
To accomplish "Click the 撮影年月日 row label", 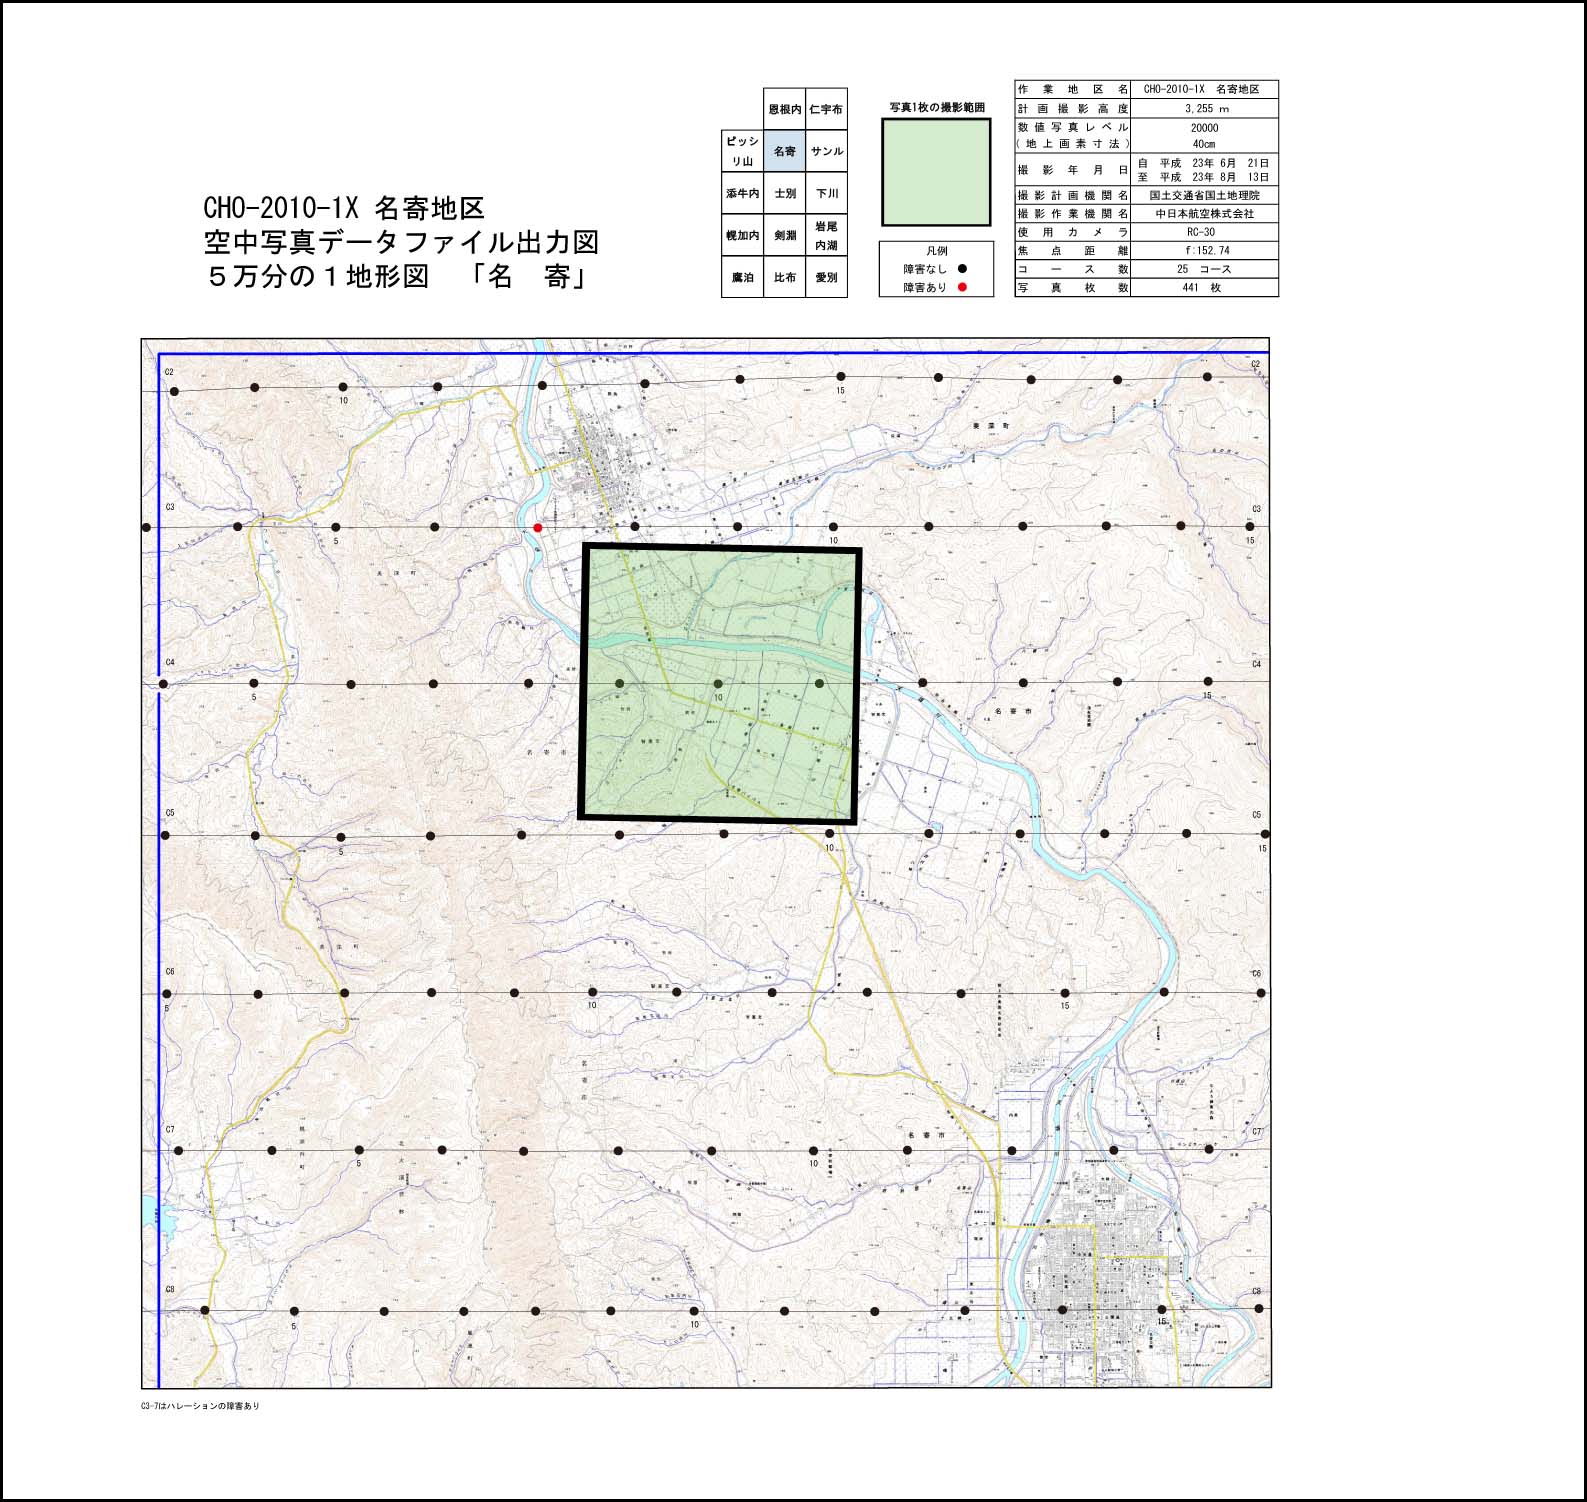I will pyautogui.click(x=1073, y=170).
